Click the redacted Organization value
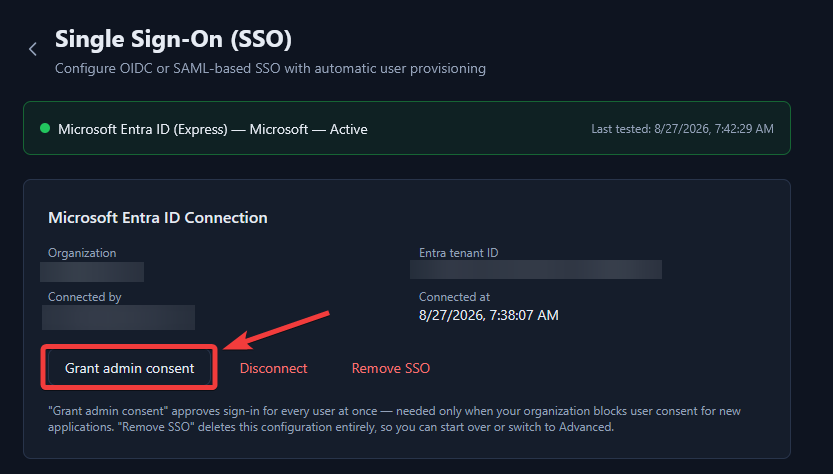Viewport: 833px width, 474px height. coord(92,272)
